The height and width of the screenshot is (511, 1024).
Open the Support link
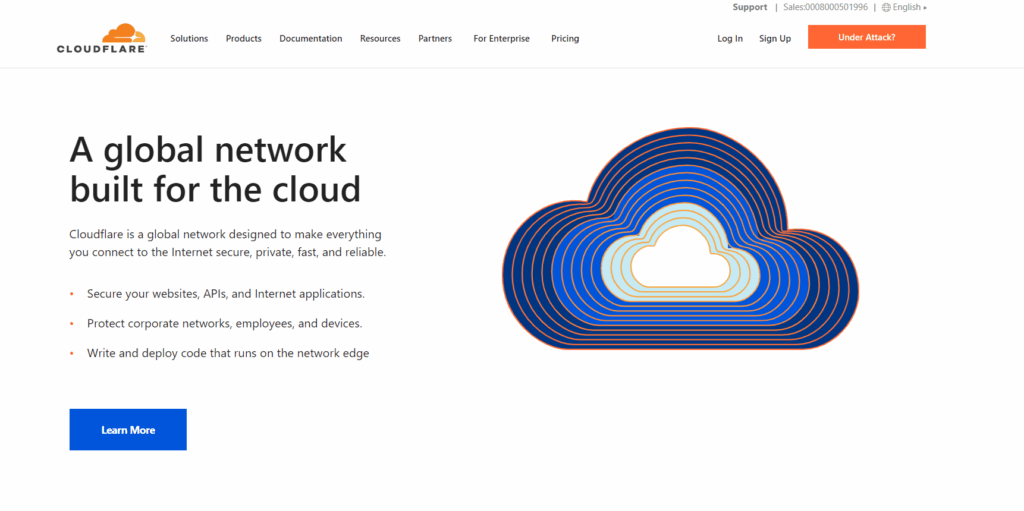point(750,7)
